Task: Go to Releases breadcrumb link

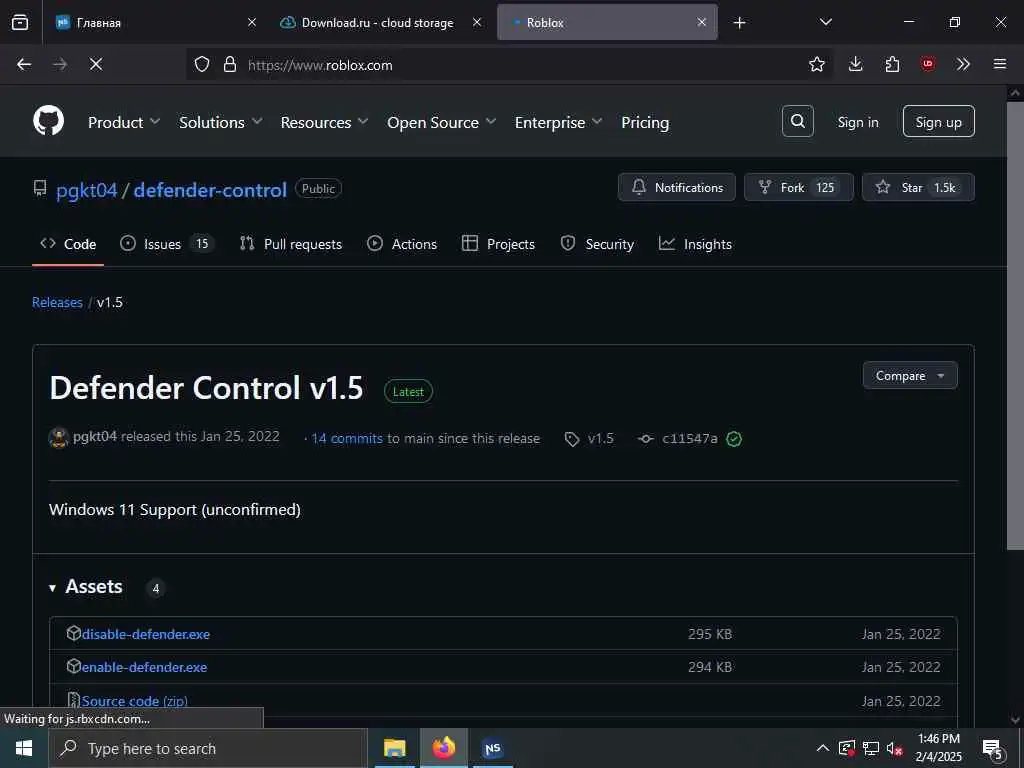Action: pyautogui.click(x=57, y=302)
